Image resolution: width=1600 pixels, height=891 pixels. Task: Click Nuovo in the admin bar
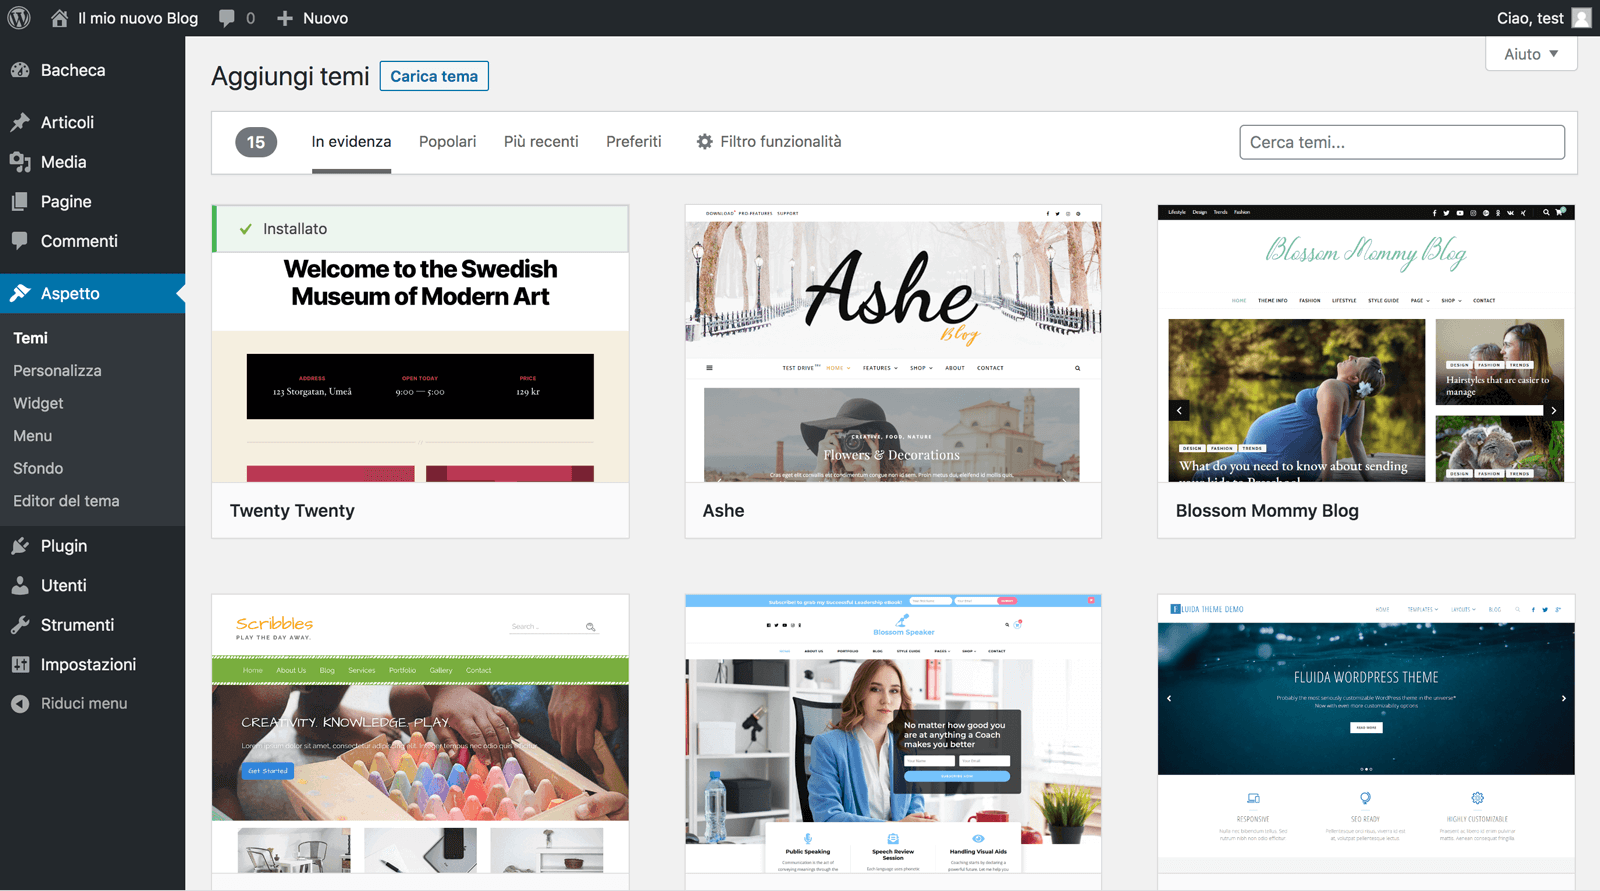click(325, 18)
